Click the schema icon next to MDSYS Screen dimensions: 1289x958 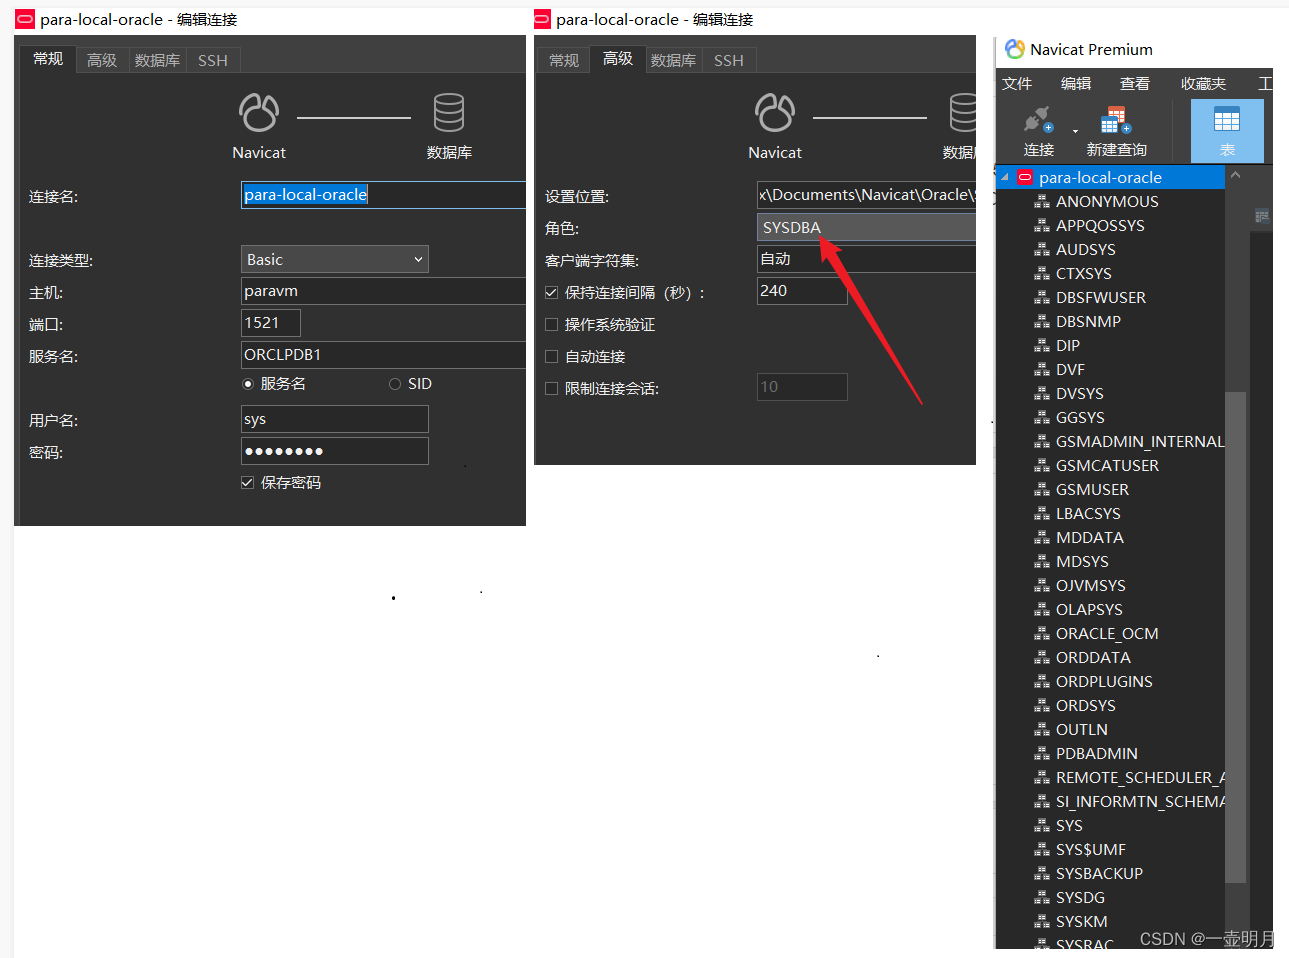pos(1042,561)
